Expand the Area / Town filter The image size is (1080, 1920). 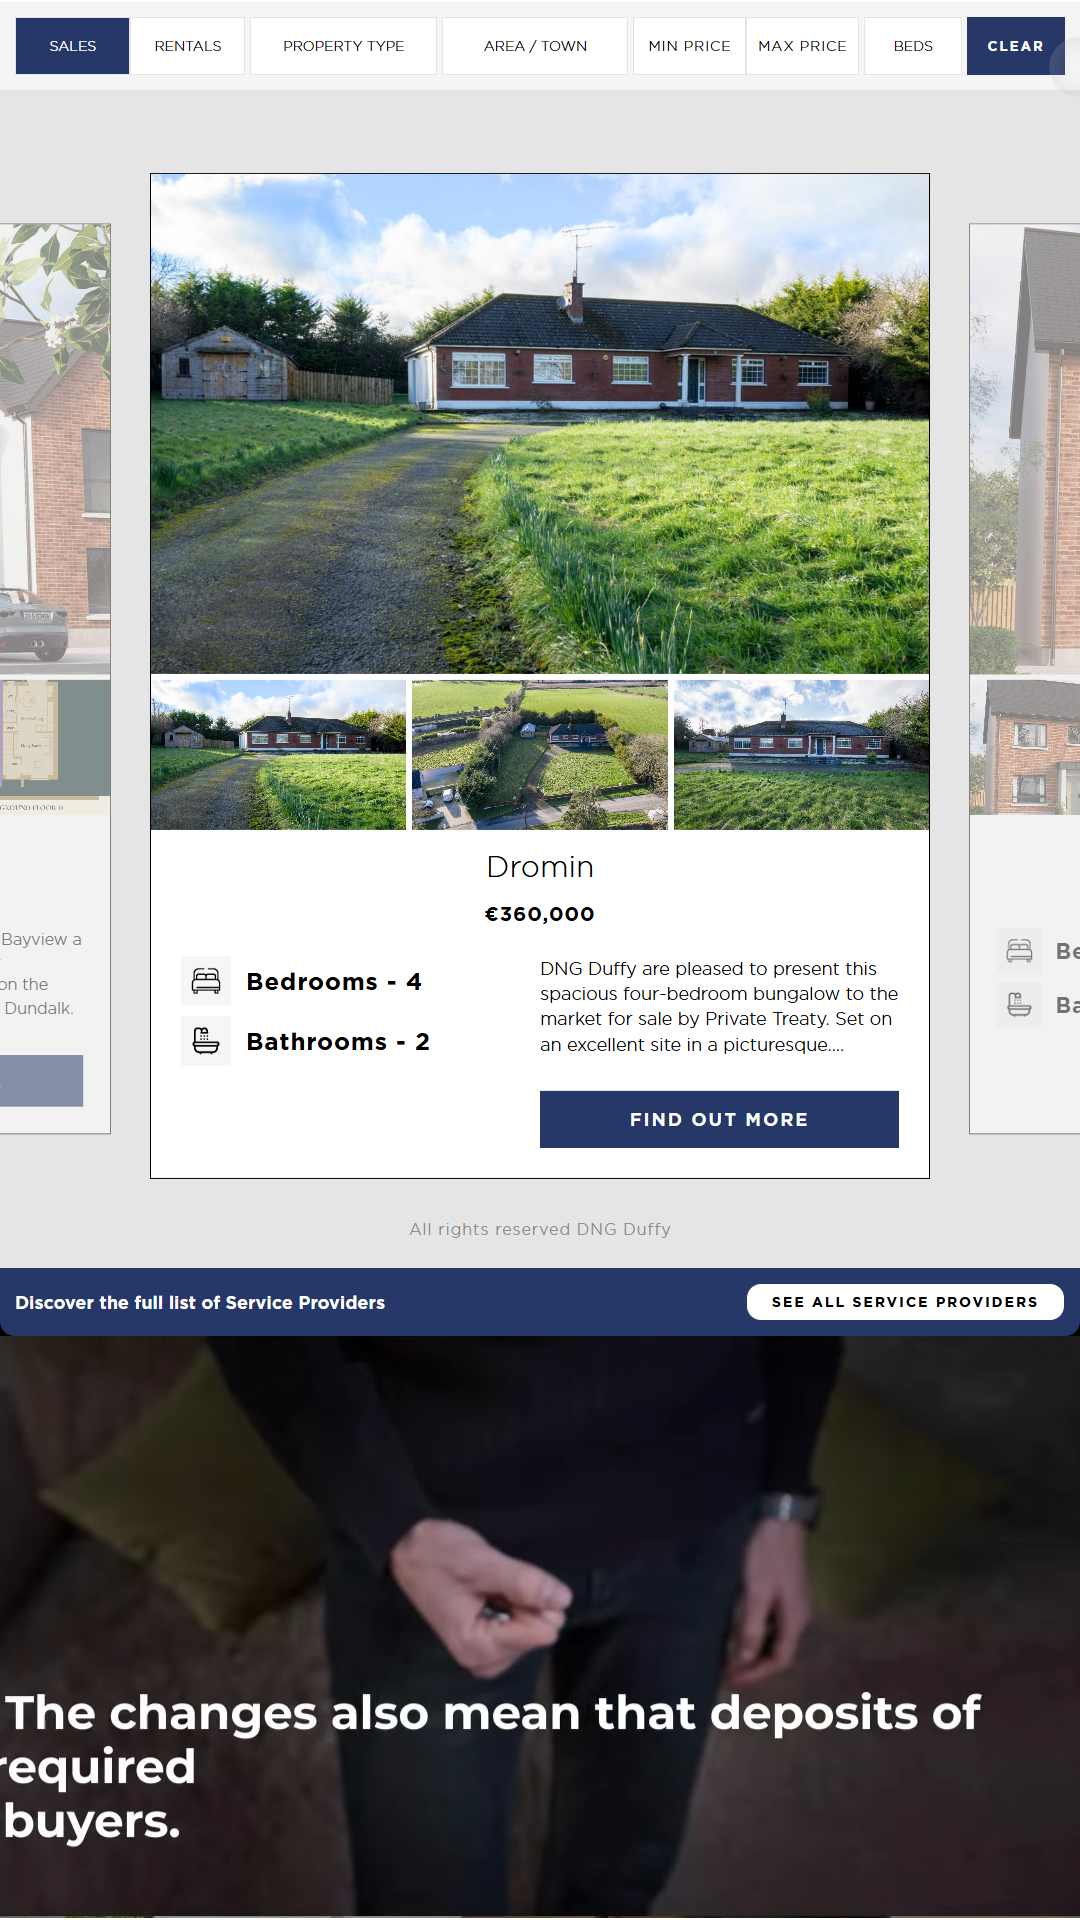(535, 46)
